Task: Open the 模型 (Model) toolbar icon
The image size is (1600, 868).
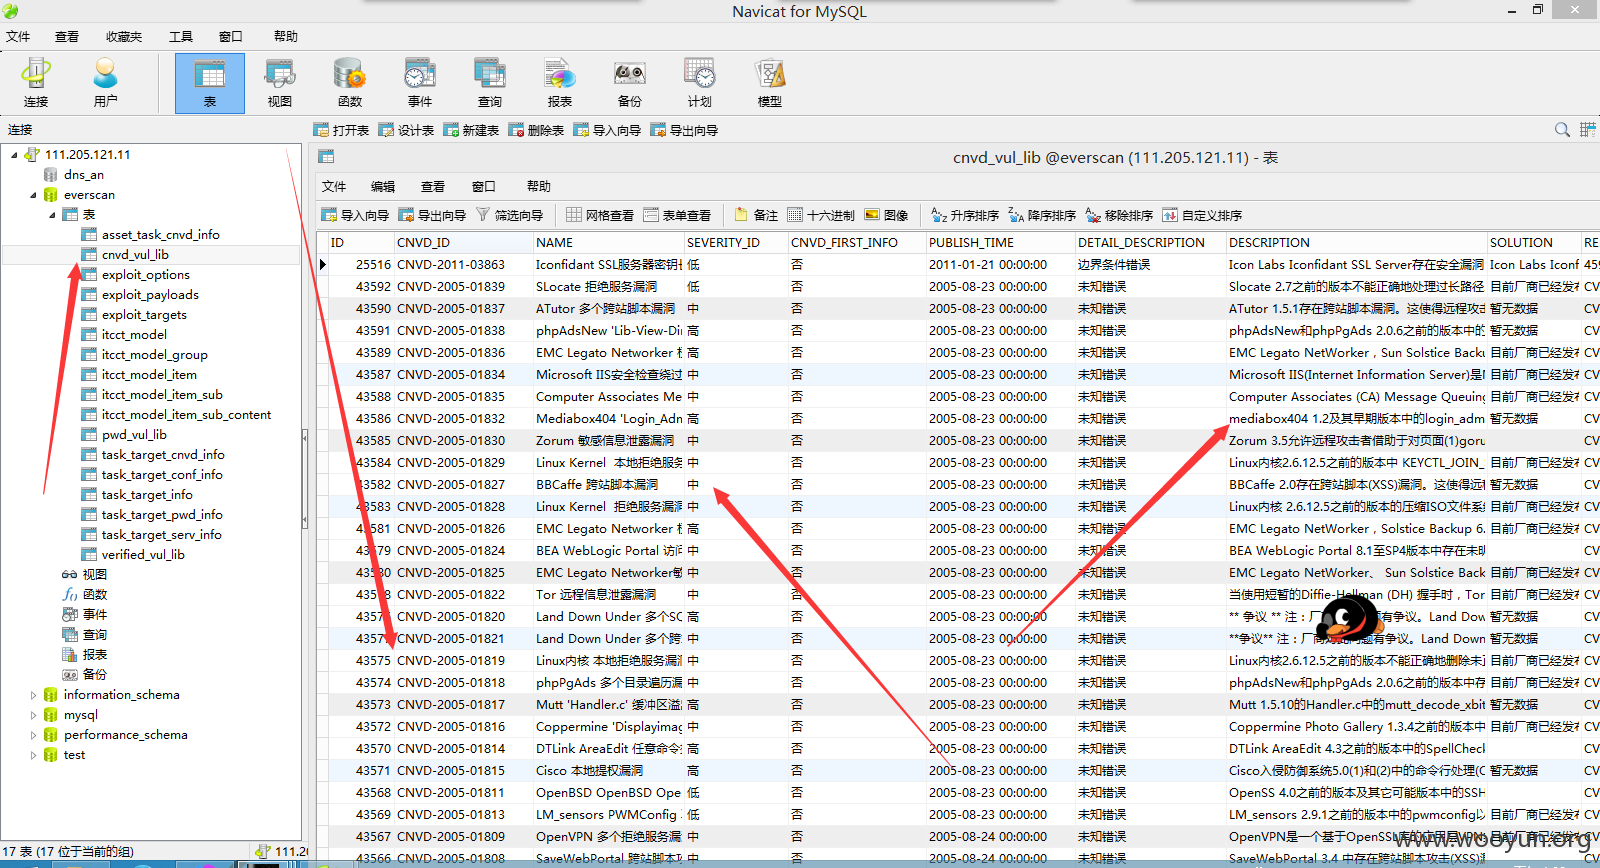Action: pos(770,83)
